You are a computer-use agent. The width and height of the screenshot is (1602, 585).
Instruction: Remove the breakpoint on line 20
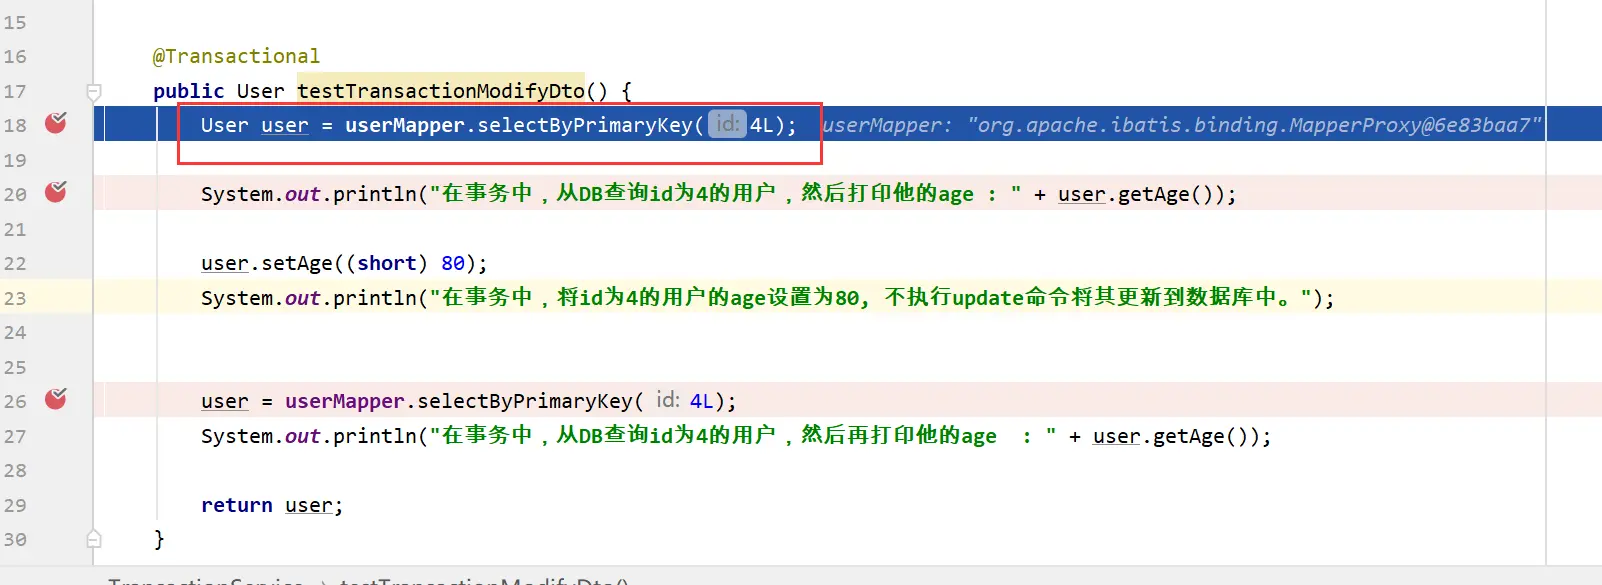56,192
